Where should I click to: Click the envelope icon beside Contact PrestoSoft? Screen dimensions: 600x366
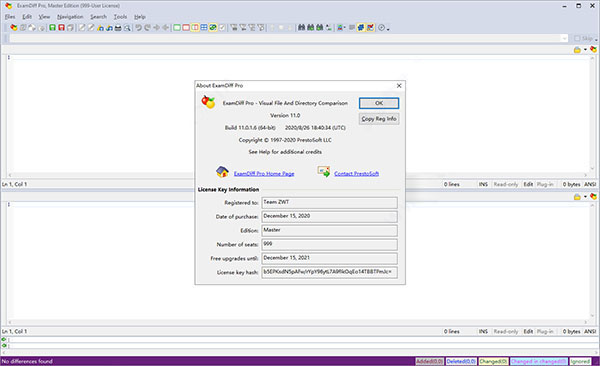323,172
